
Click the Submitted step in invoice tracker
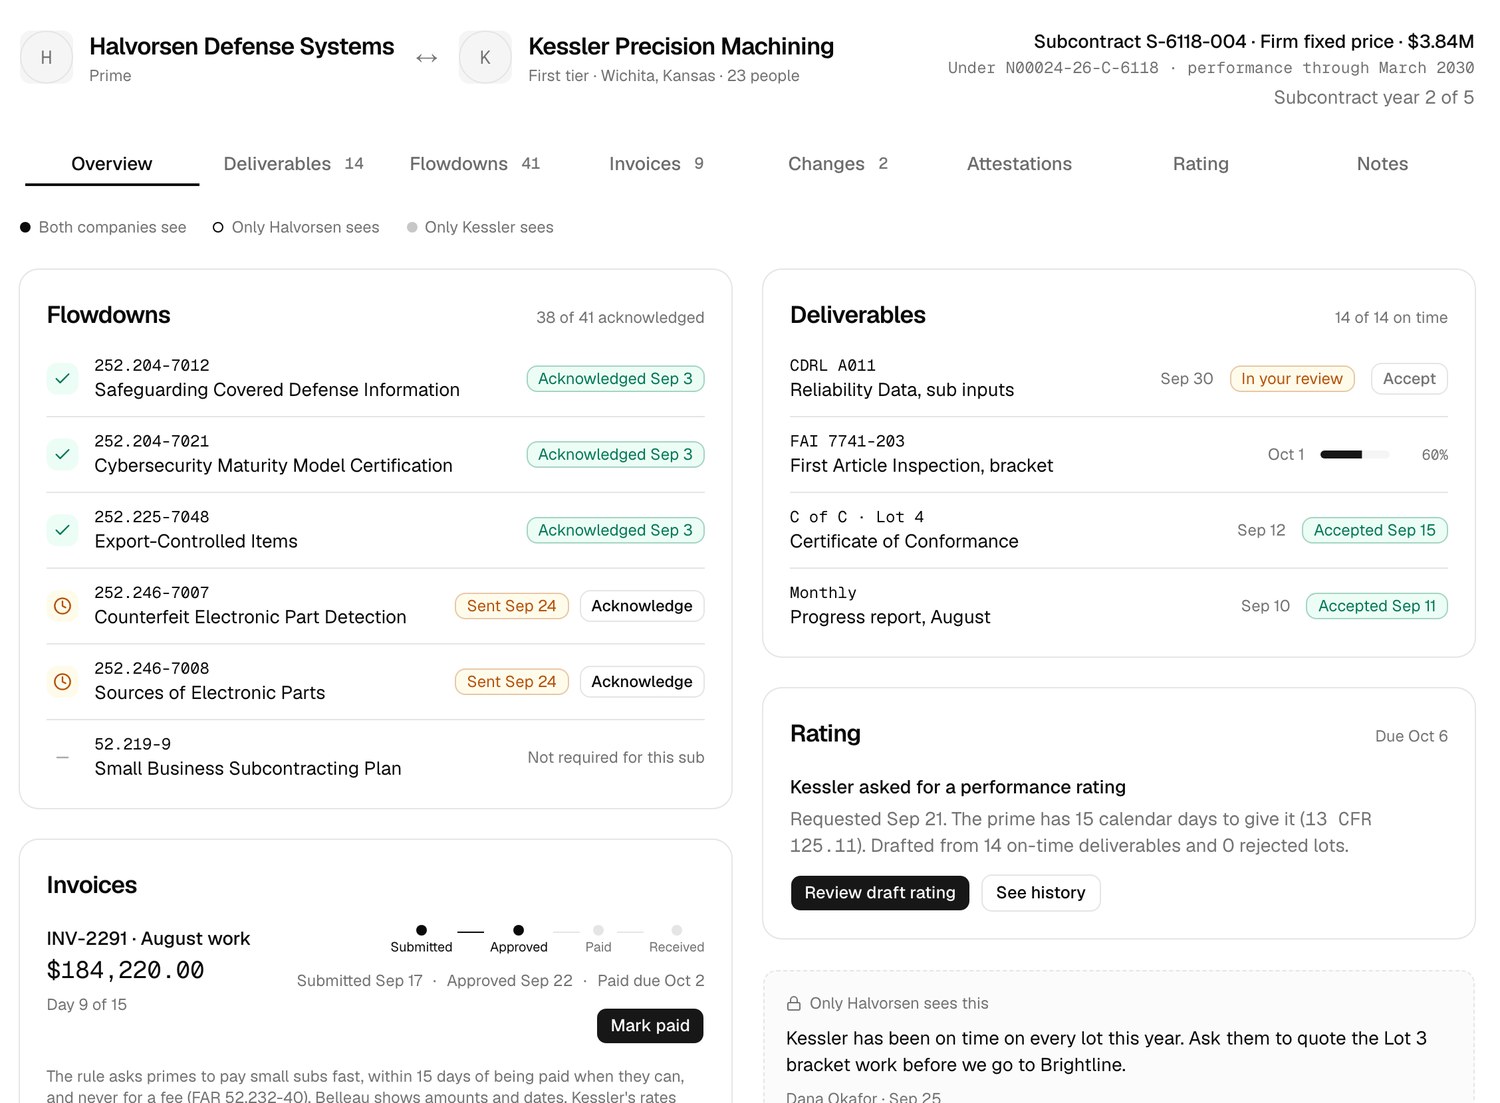tap(421, 939)
